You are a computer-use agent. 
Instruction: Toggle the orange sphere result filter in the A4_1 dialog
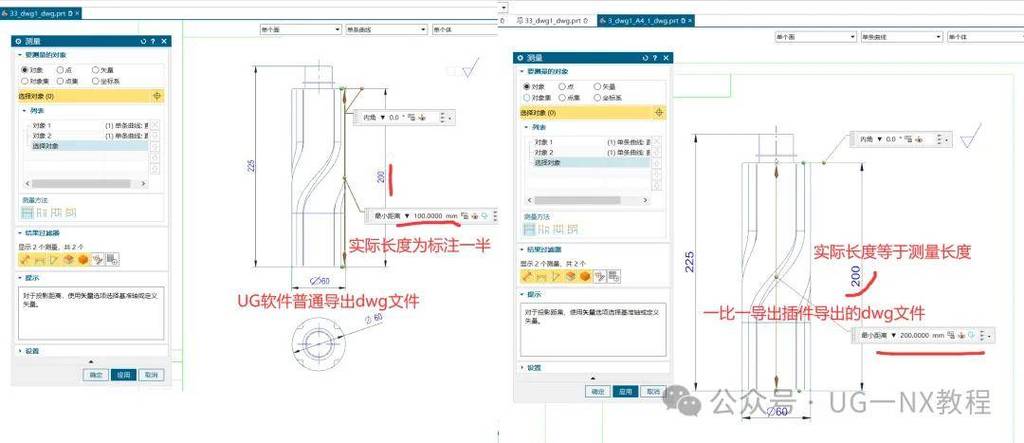585,276
